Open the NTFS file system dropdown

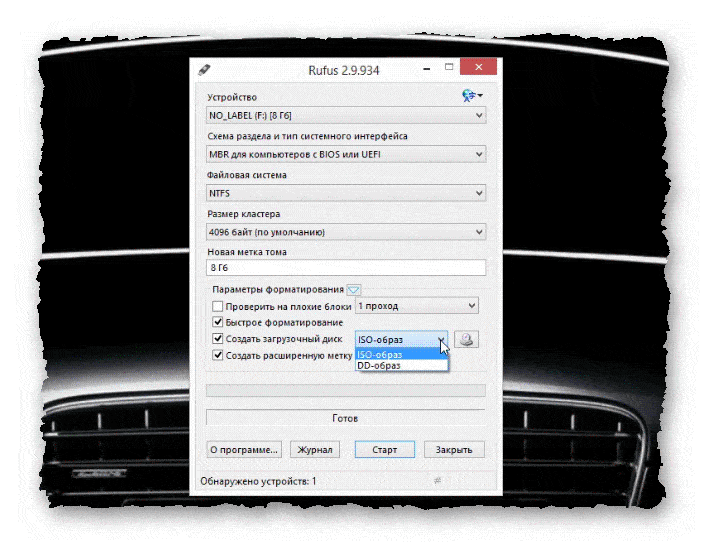coord(346,193)
